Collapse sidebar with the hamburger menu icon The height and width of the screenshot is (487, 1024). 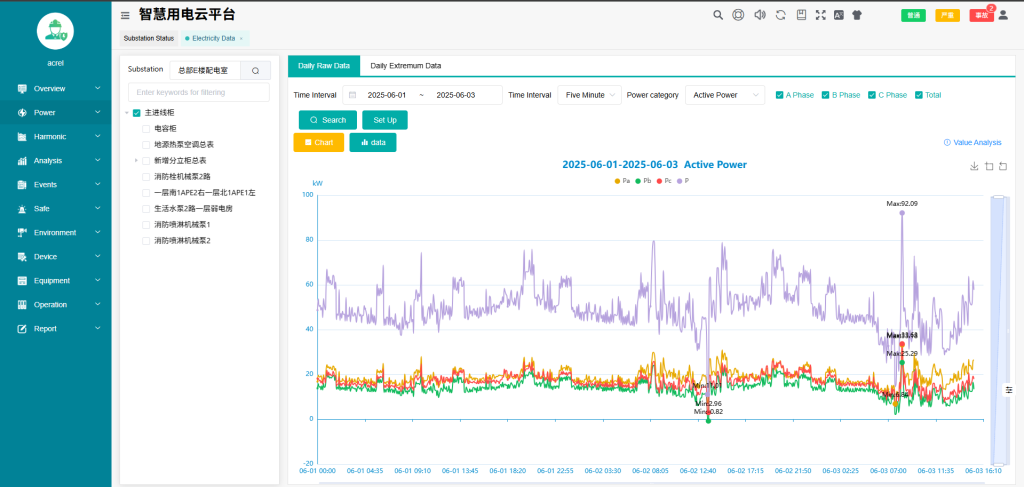pos(125,16)
